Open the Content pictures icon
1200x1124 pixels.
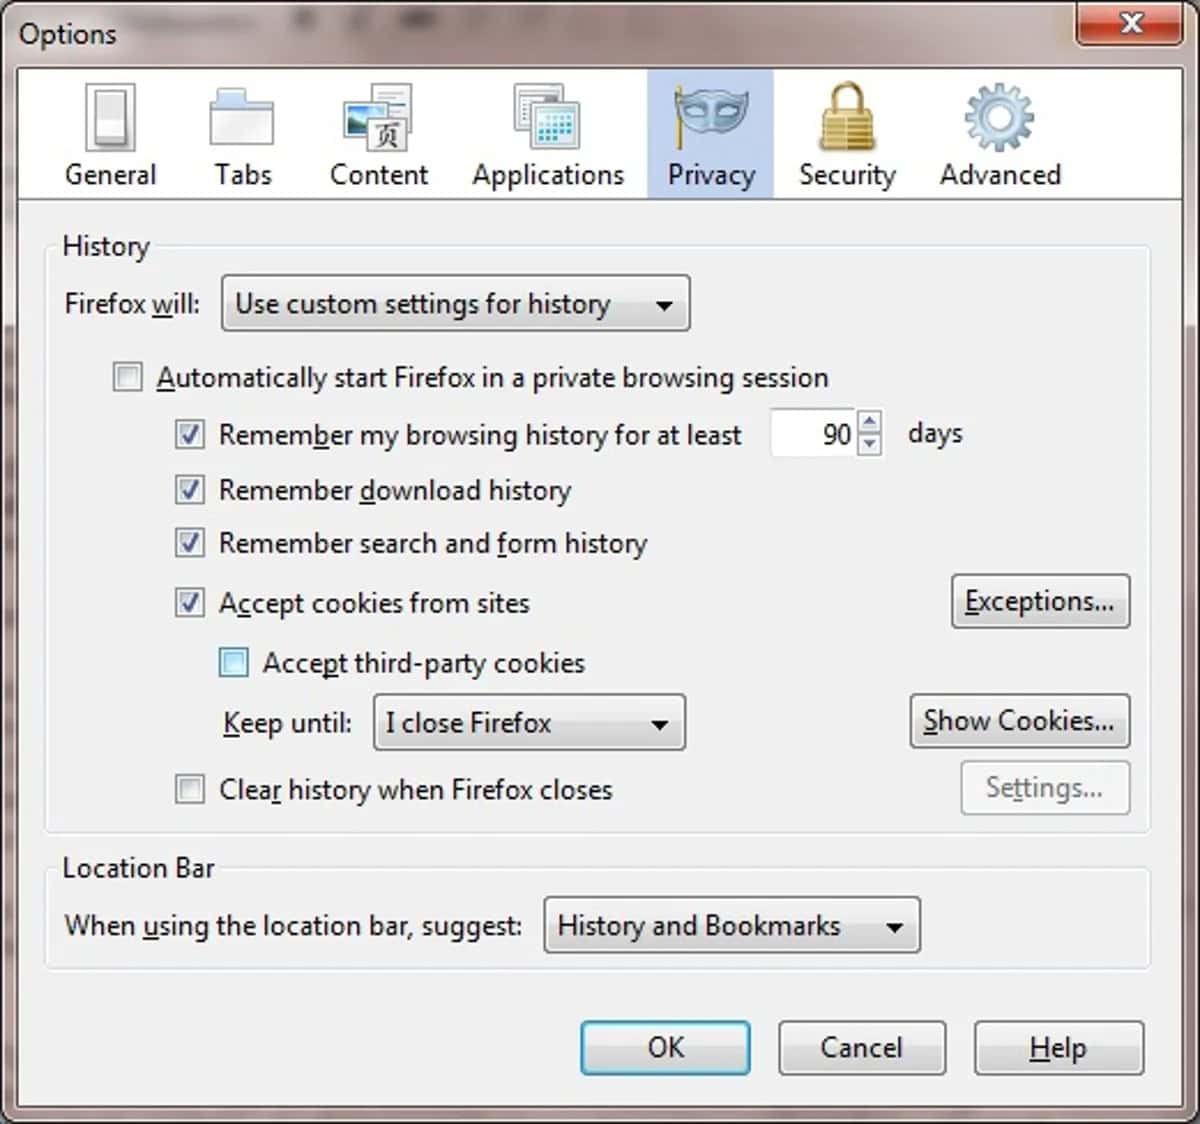point(377,118)
